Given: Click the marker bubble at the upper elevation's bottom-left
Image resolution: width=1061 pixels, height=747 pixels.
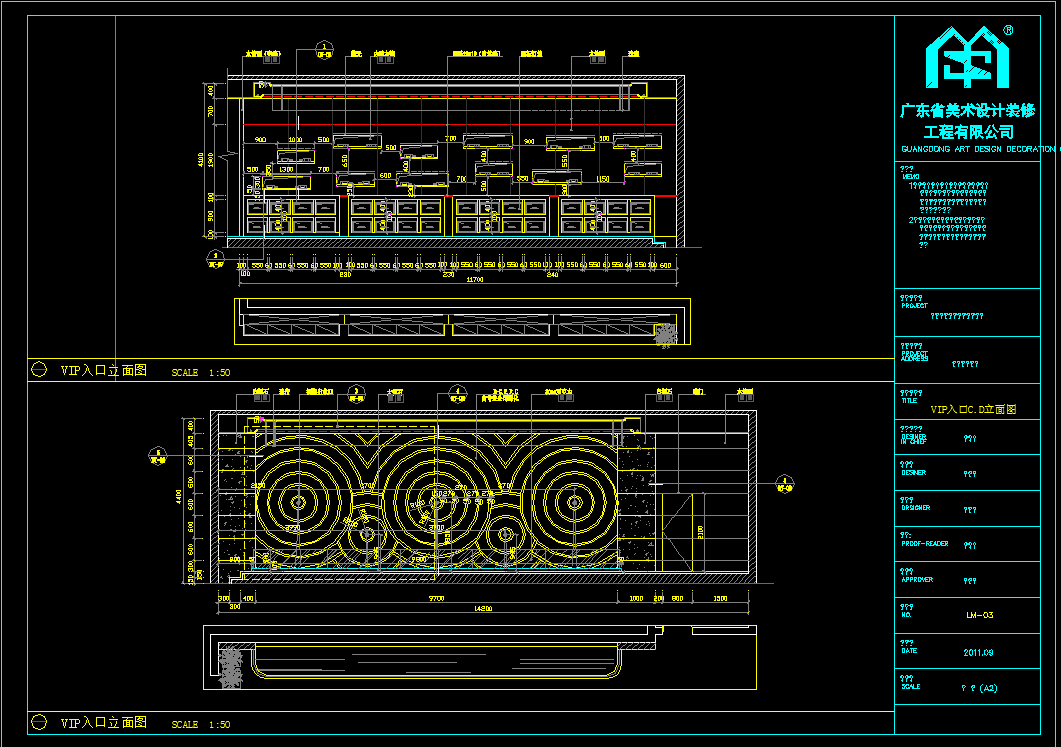Looking at the screenshot, I should pyautogui.click(x=215, y=258).
